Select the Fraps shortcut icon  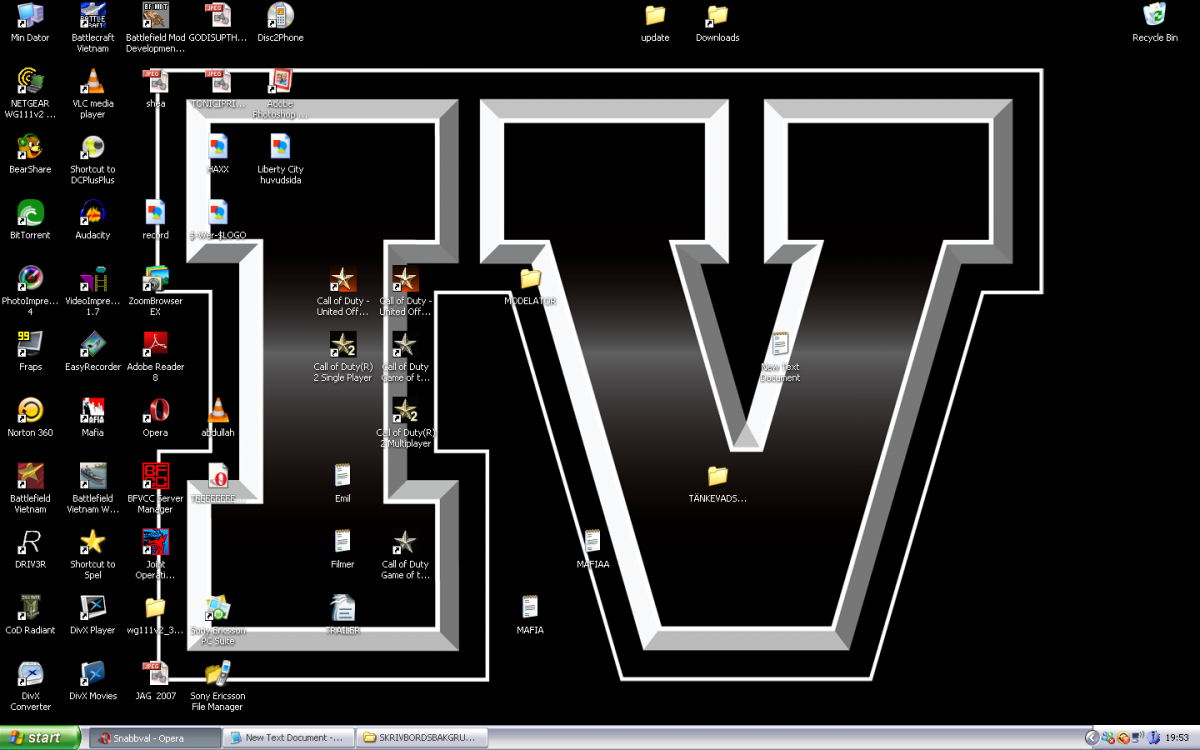pyautogui.click(x=30, y=345)
